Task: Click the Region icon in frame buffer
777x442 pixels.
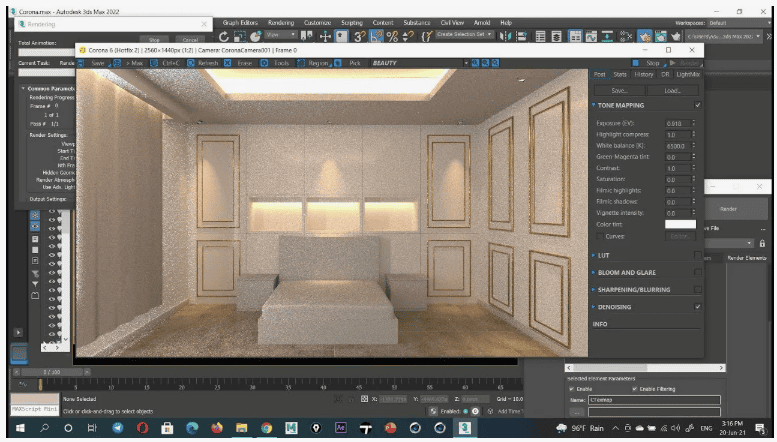Action: pos(301,63)
